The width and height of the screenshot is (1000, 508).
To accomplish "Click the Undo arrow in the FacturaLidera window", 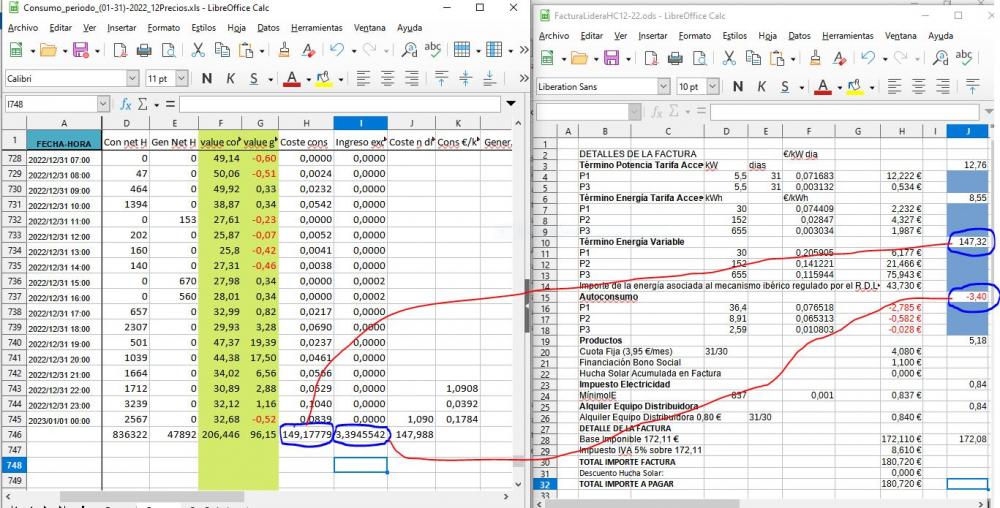I will point(868,58).
